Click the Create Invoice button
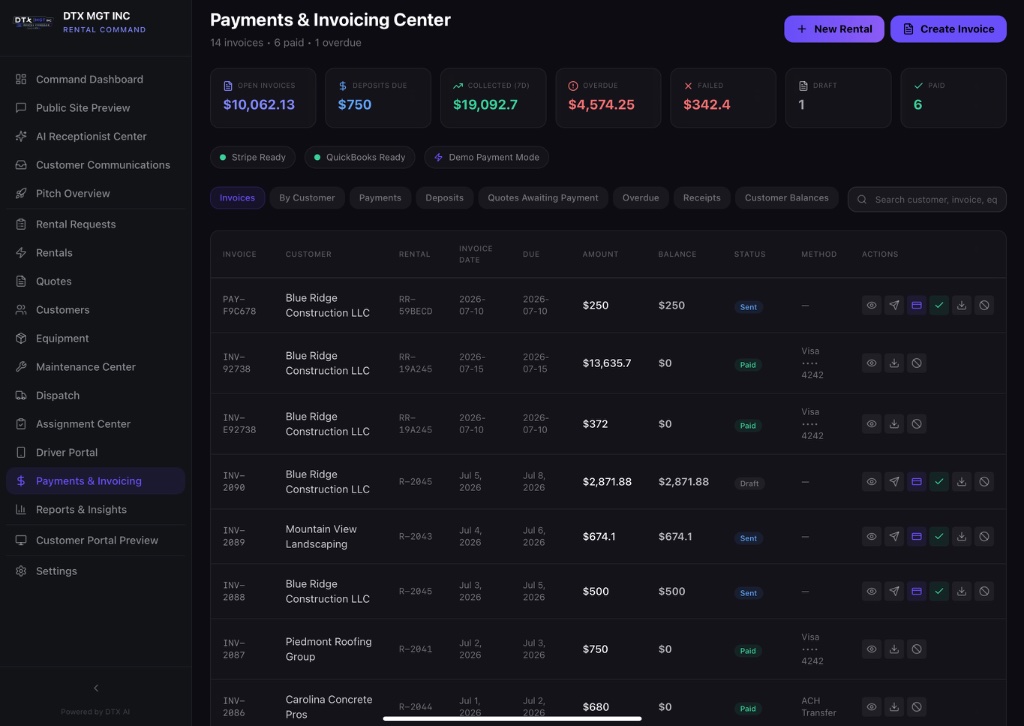This screenshot has width=1024, height=726. 948,29
